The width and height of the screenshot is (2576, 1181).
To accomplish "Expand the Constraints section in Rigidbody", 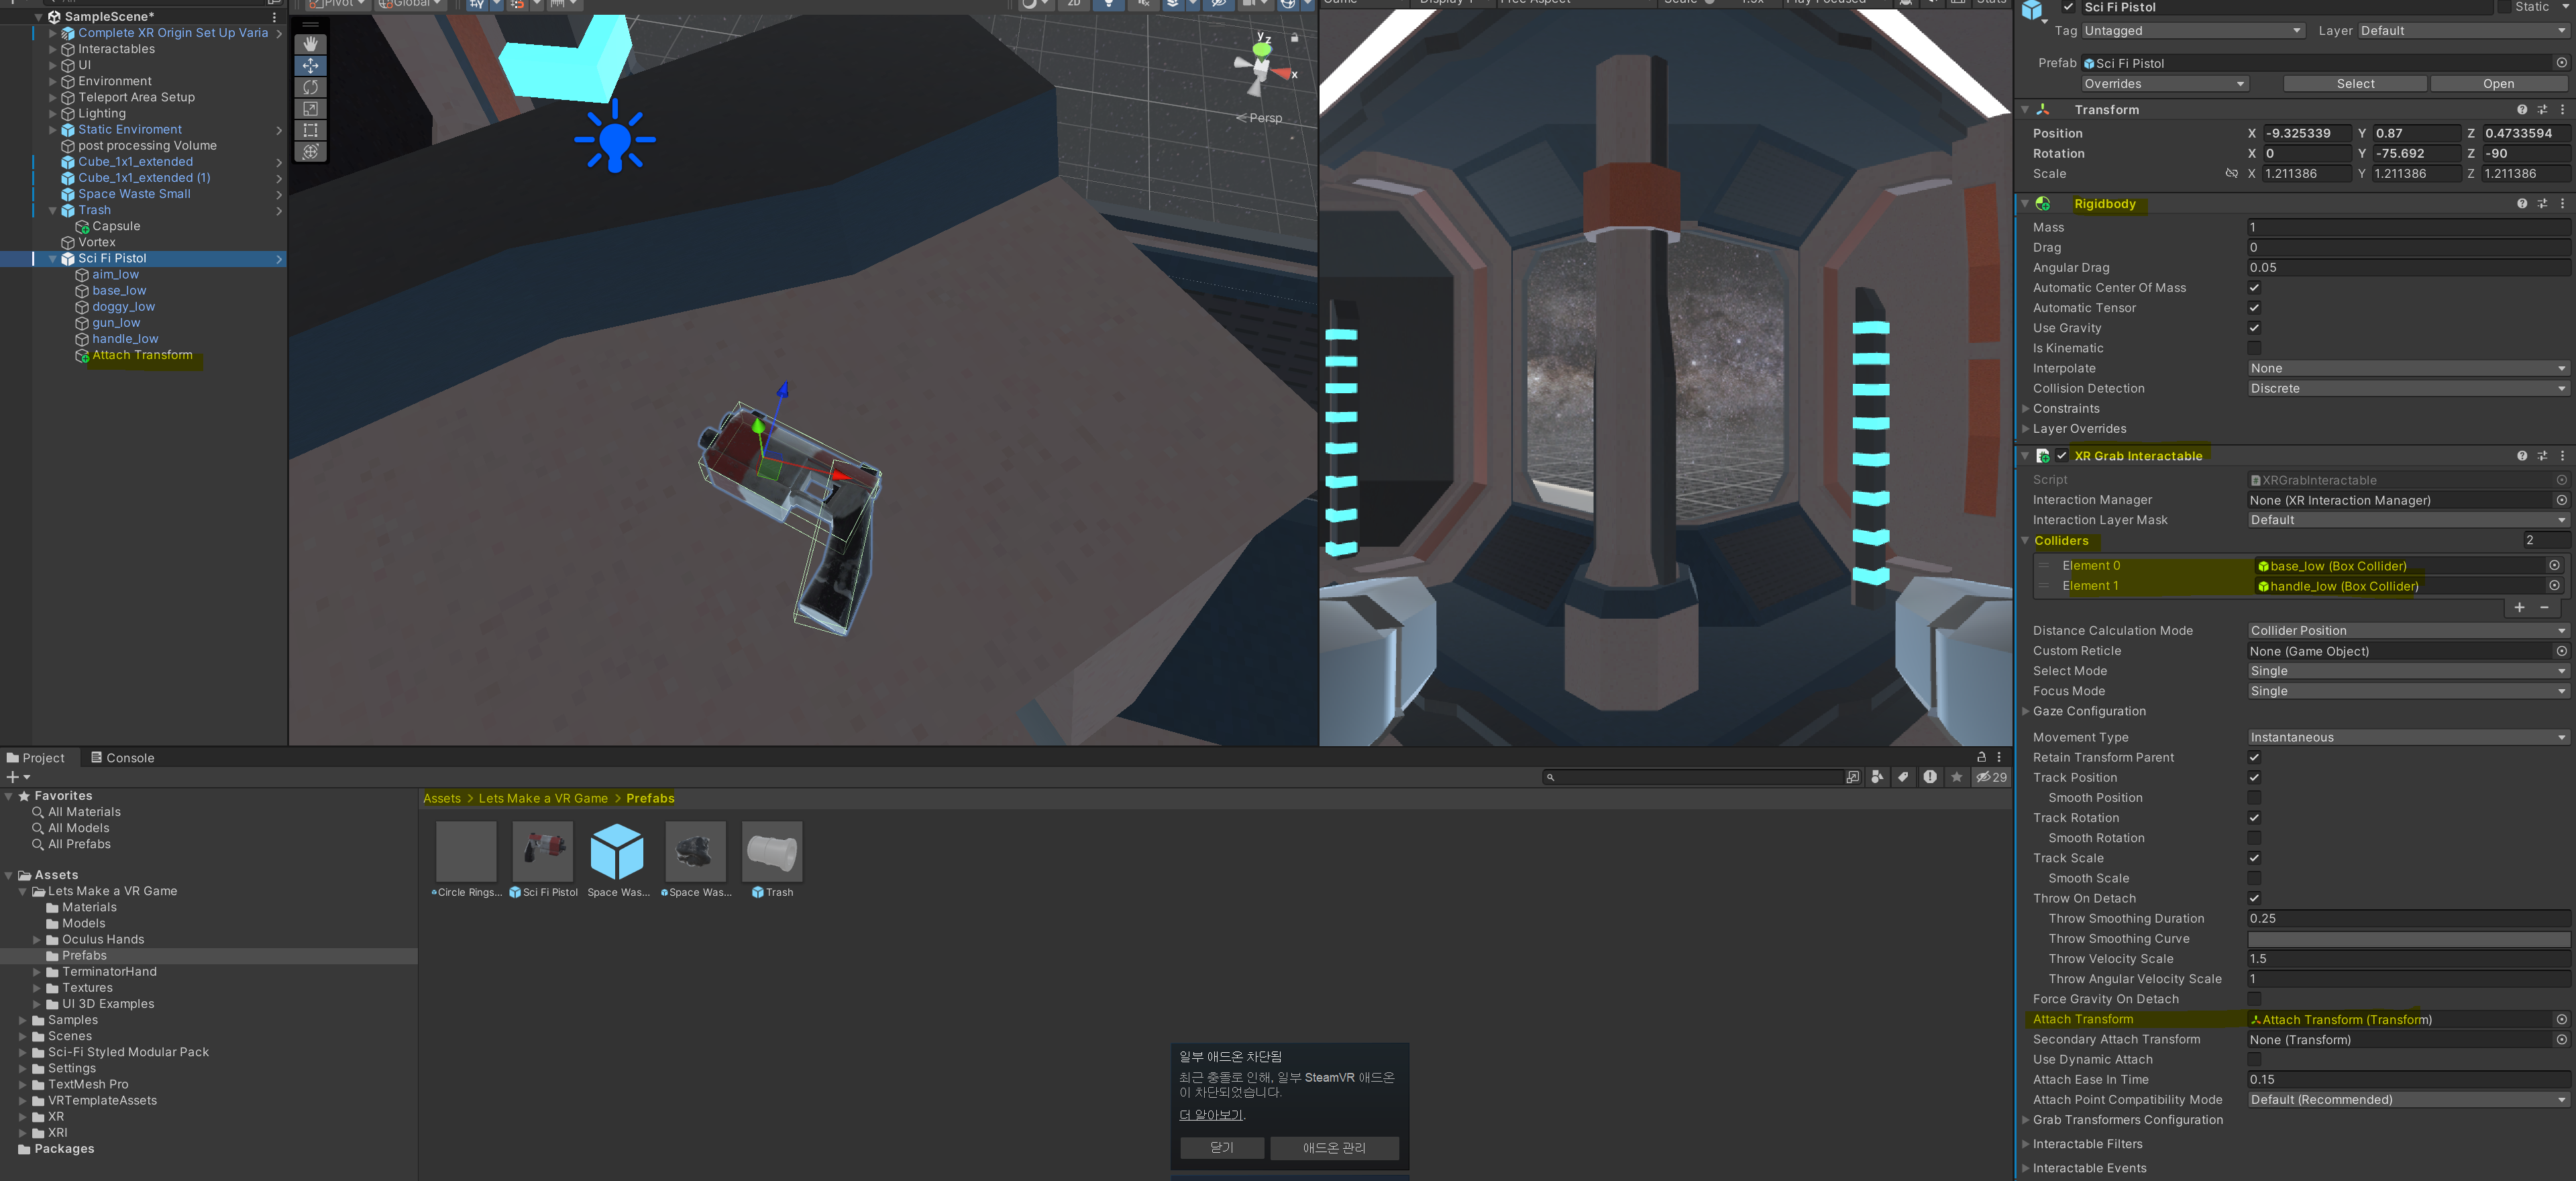I will point(2026,409).
